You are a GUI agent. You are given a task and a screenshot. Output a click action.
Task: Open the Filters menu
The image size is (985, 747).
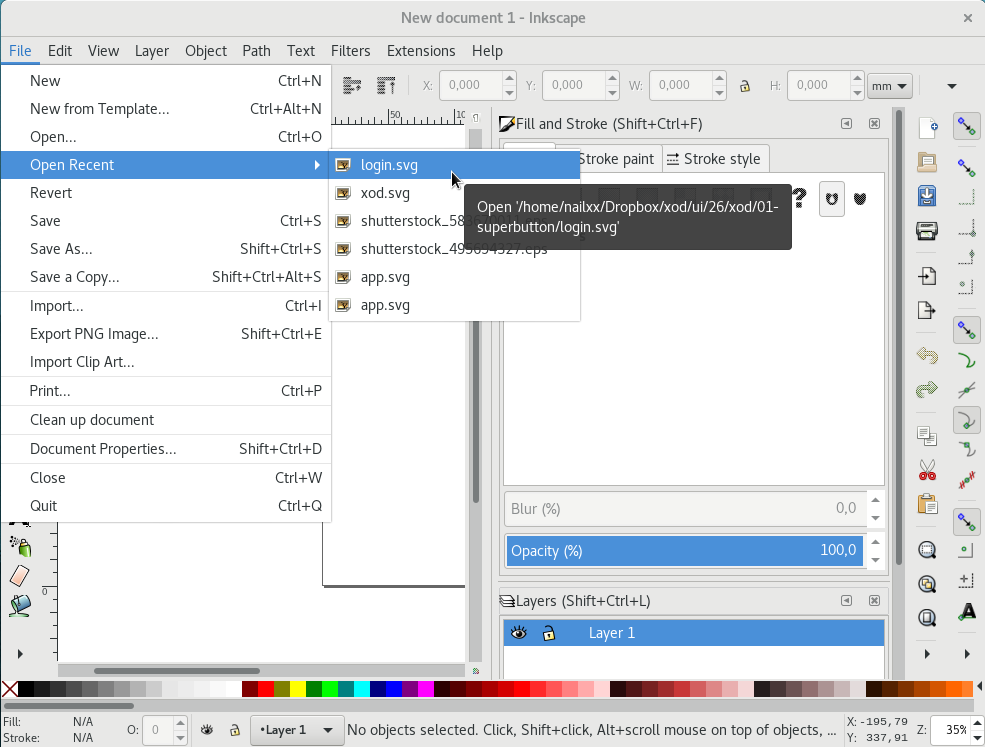[x=351, y=51]
